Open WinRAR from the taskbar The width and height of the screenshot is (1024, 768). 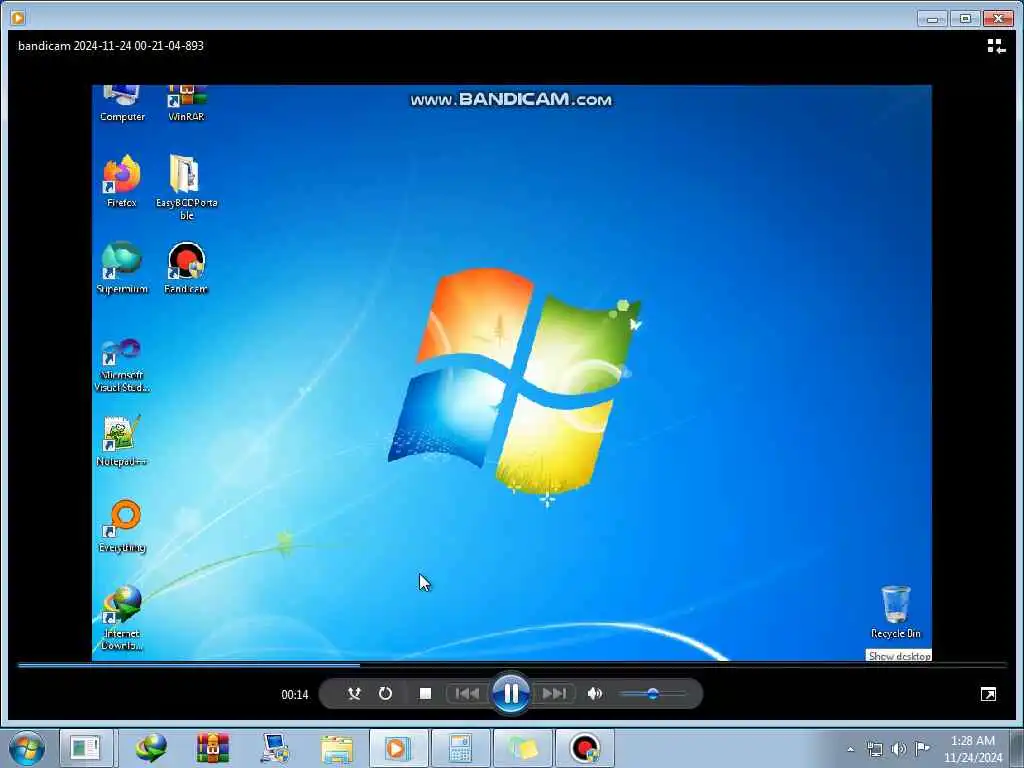point(213,748)
